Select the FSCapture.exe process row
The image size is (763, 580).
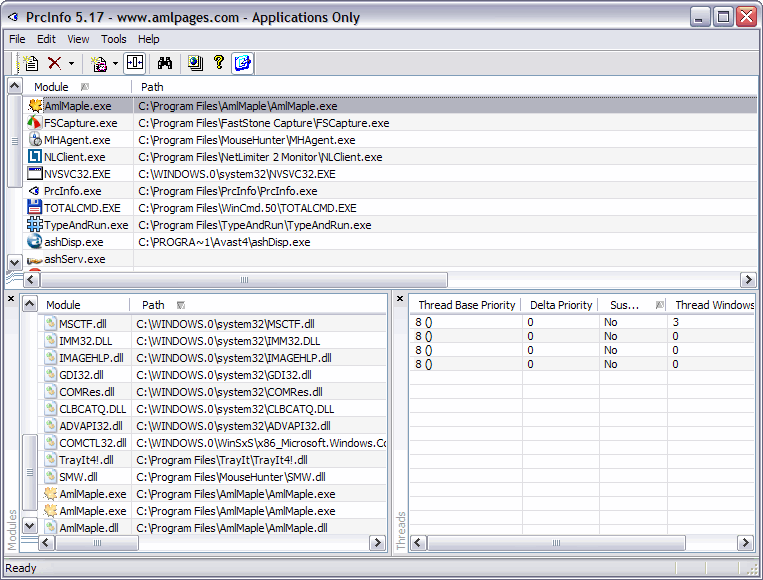point(80,123)
